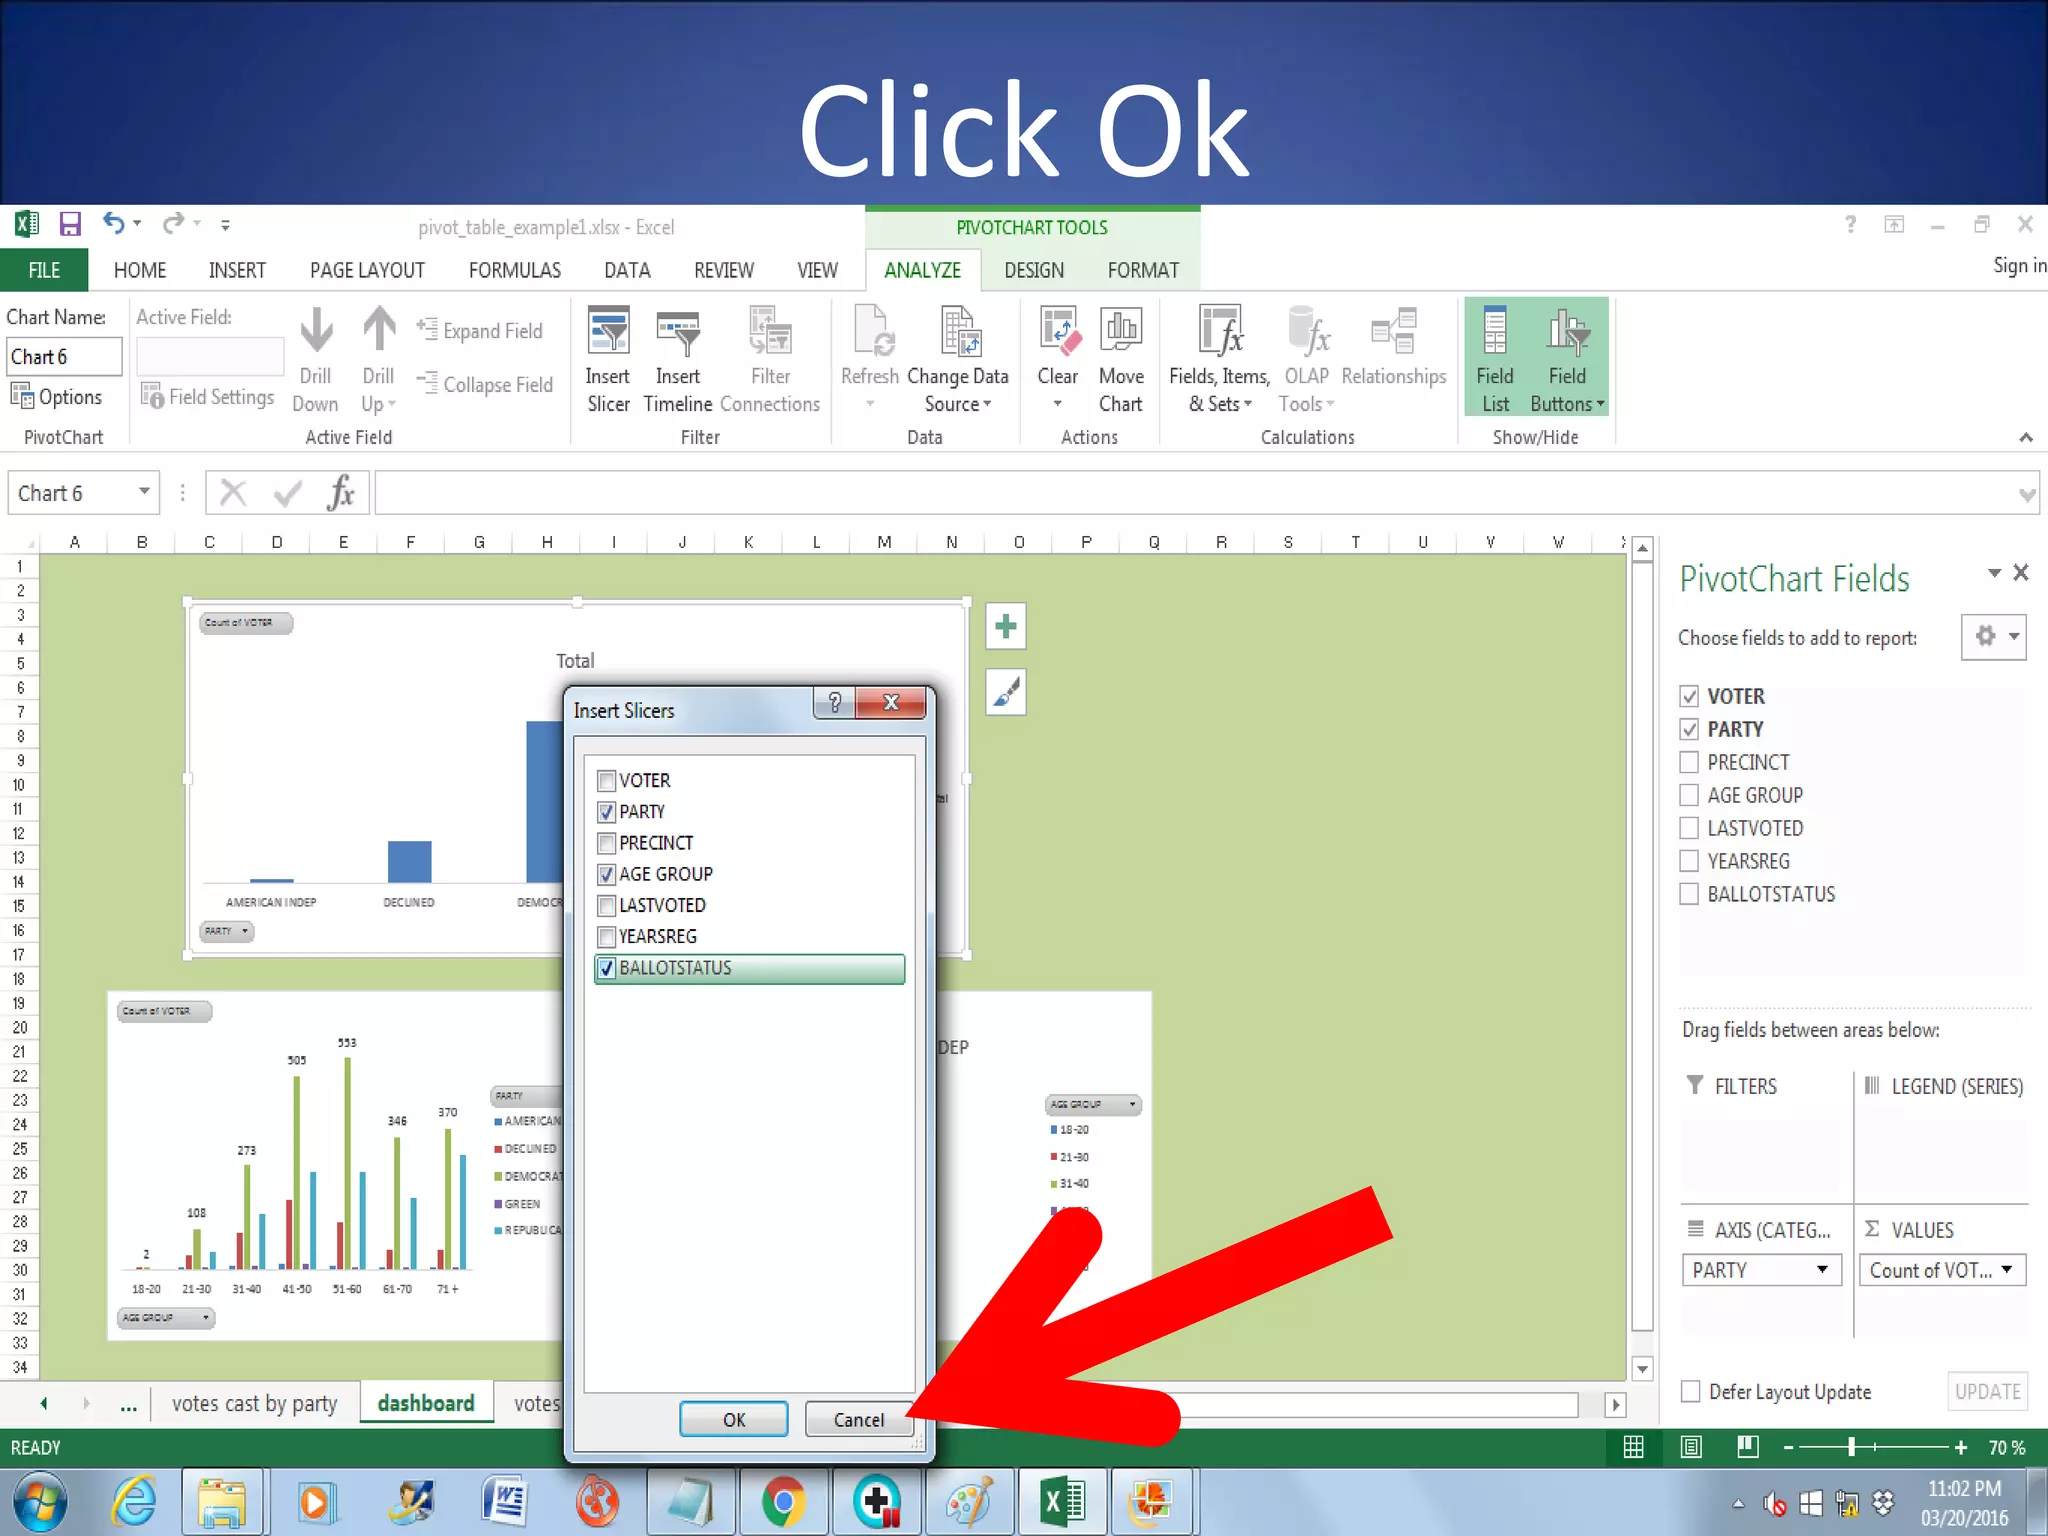Click OK in Insert Slicers dialog
2048x1536 pixels.
point(734,1419)
